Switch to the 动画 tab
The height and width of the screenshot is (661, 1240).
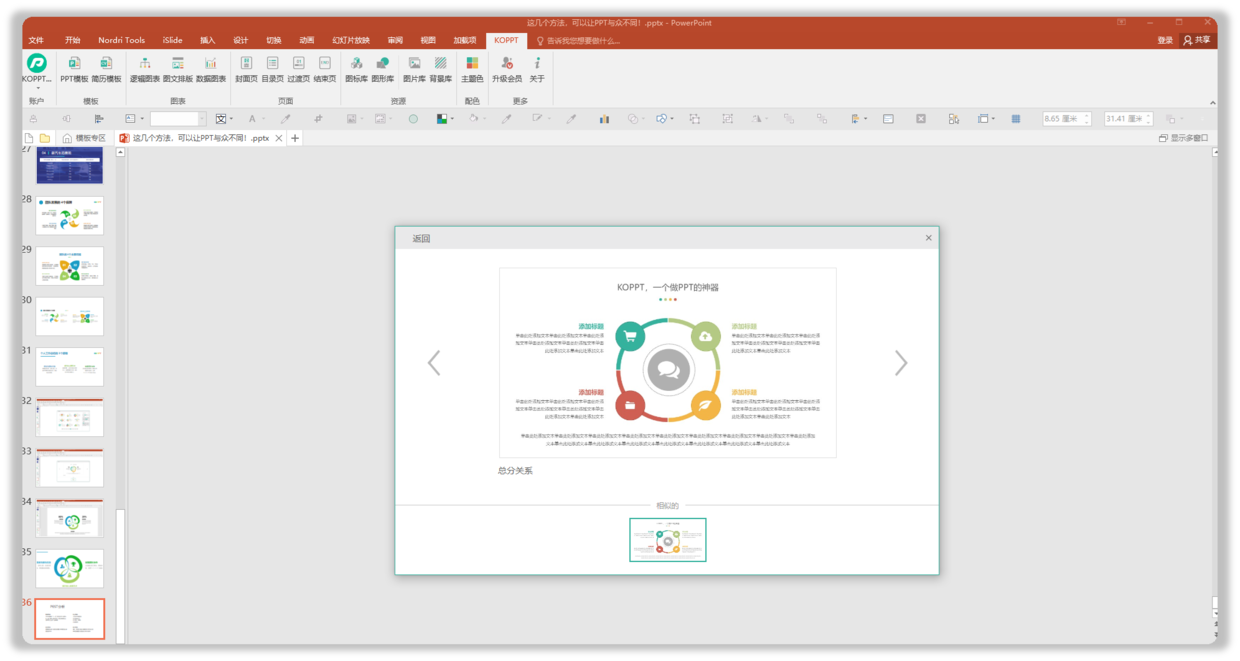pos(307,40)
